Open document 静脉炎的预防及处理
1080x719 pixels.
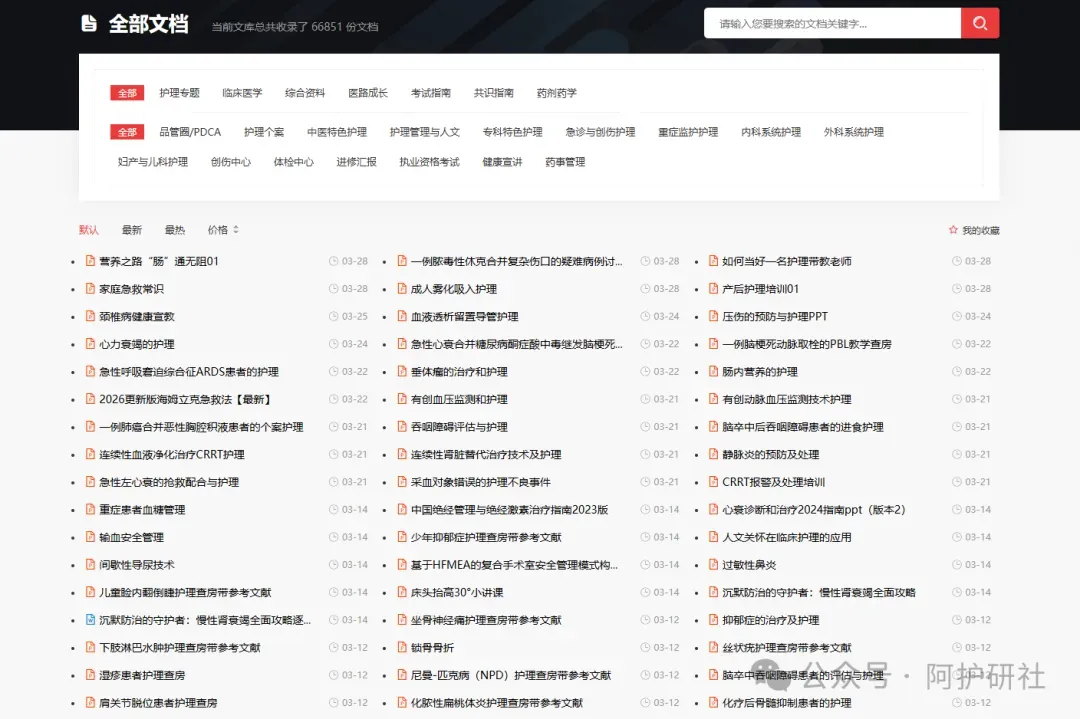[770, 455]
